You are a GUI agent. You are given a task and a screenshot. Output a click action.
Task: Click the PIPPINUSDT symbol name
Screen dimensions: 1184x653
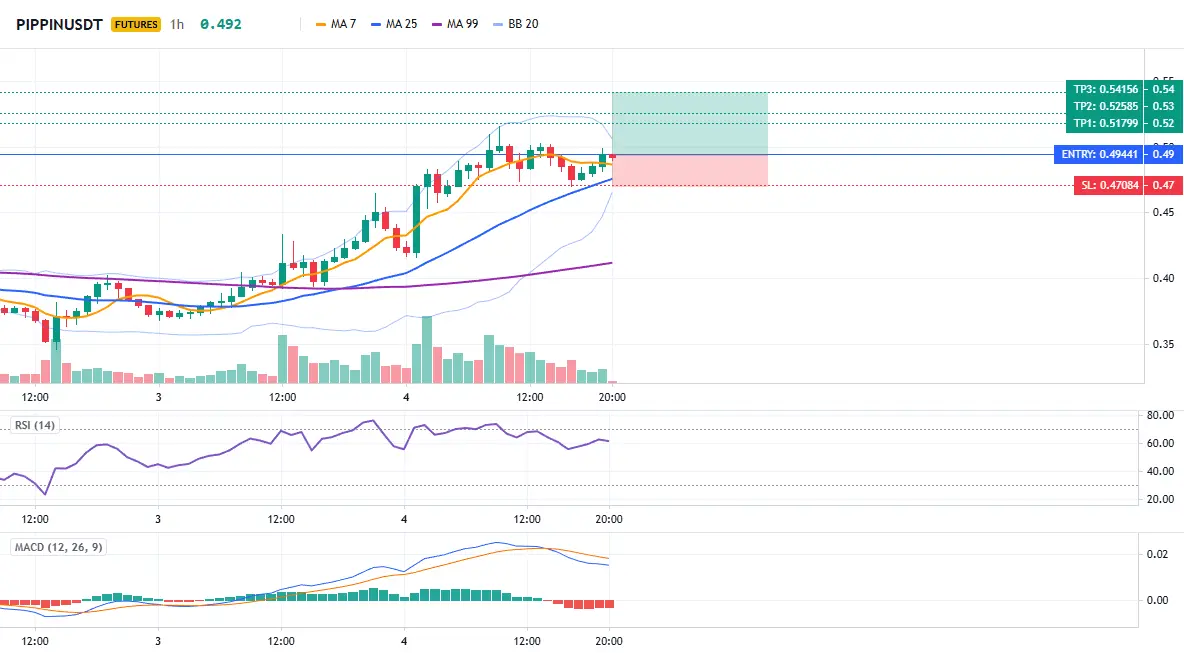click(x=59, y=24)
